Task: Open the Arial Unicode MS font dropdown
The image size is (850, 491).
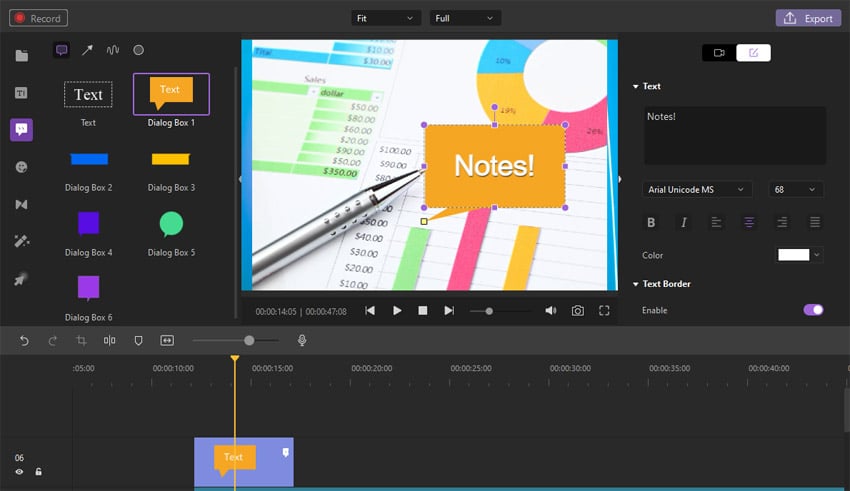Action: (x=697, y=189)
